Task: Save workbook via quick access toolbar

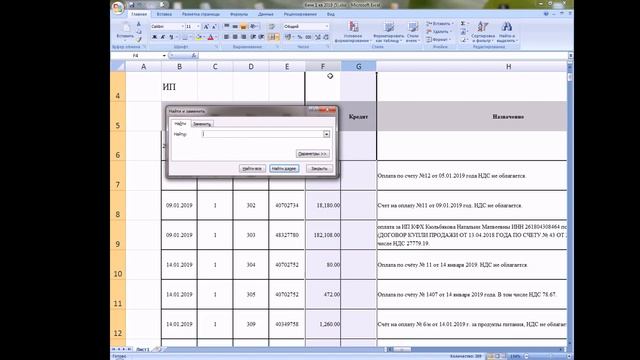Action: pyautogui.click(x=132, y=5)
